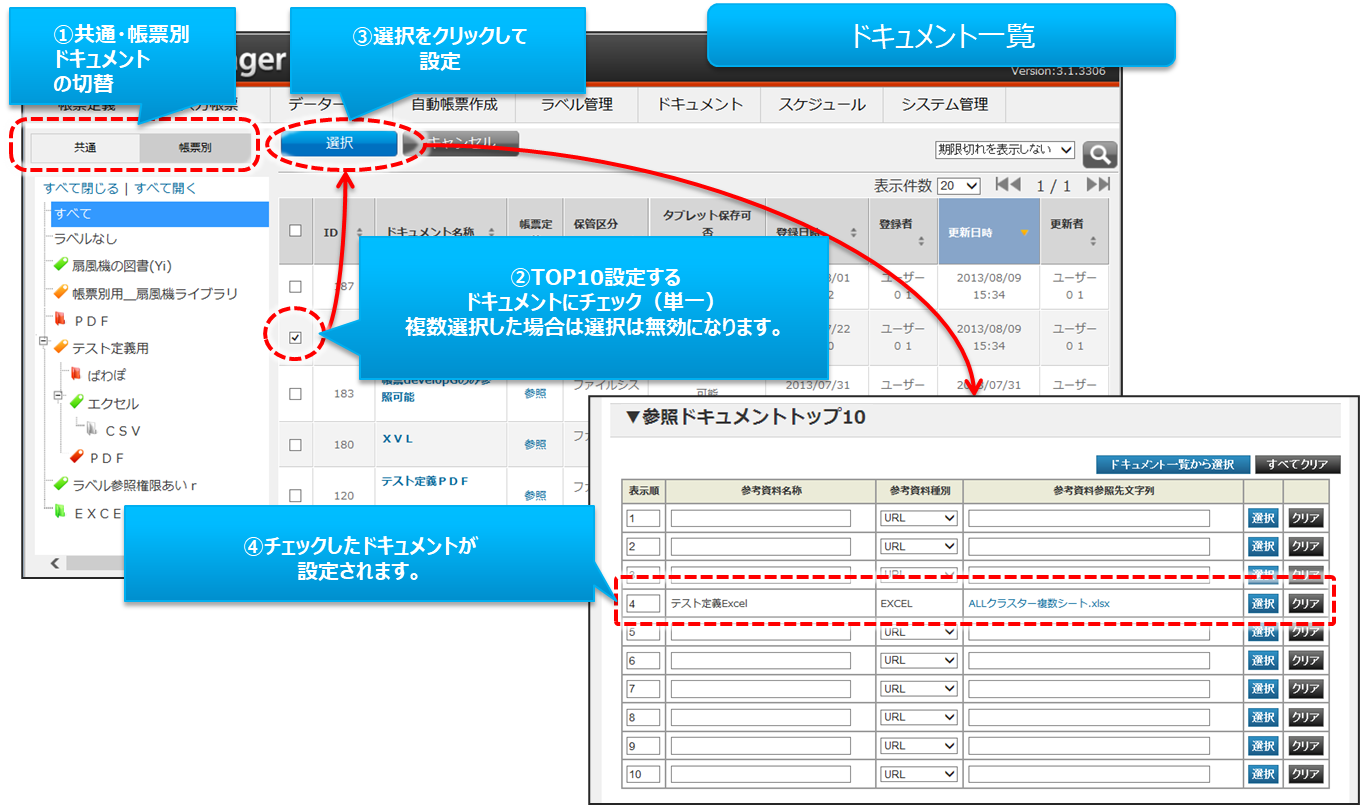
Task: Select the 帳票別用_扇風機ライブラリ label
Action: [x=154, y=294]
